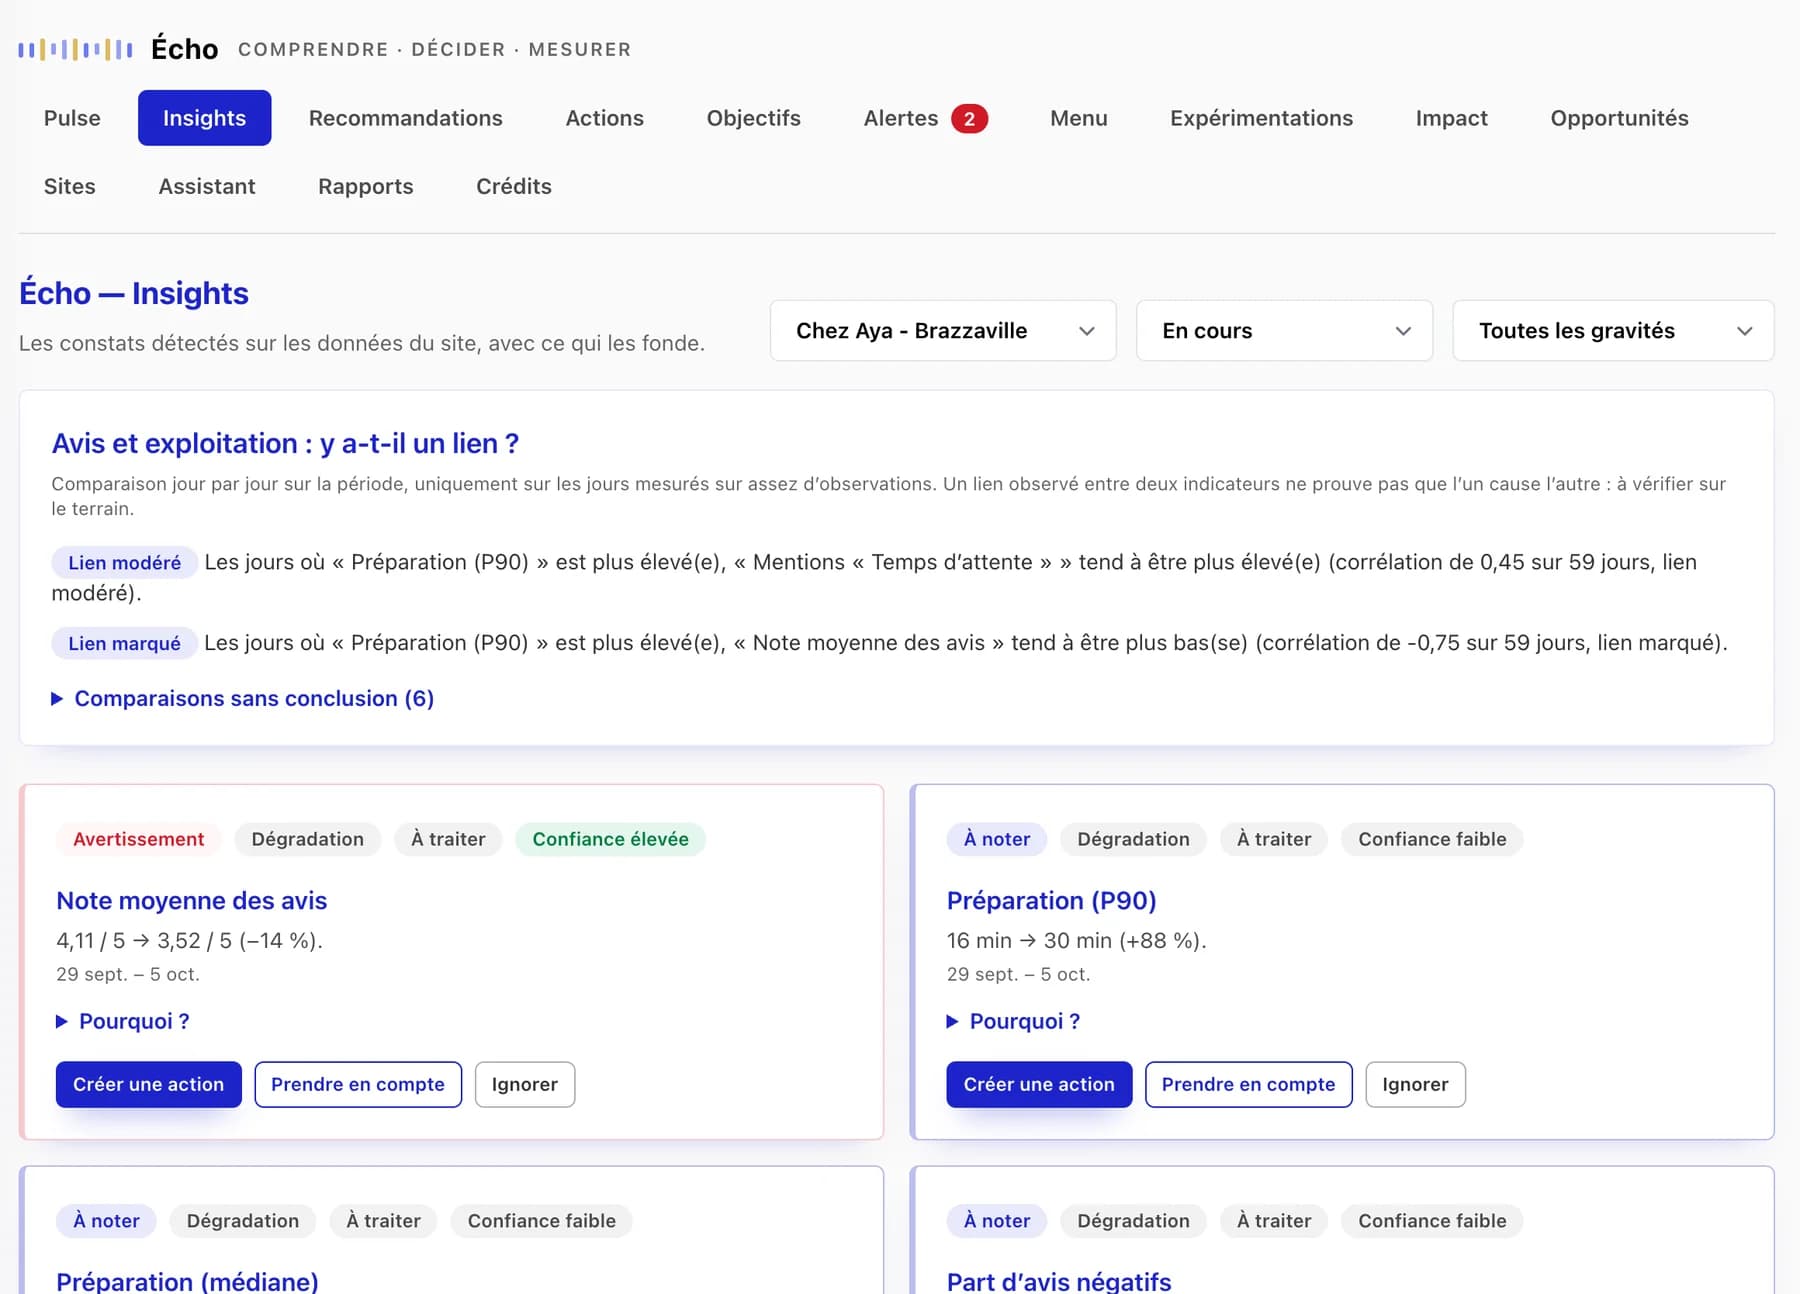Open the Toutes les gravités dropdown

click(1613, 331)
